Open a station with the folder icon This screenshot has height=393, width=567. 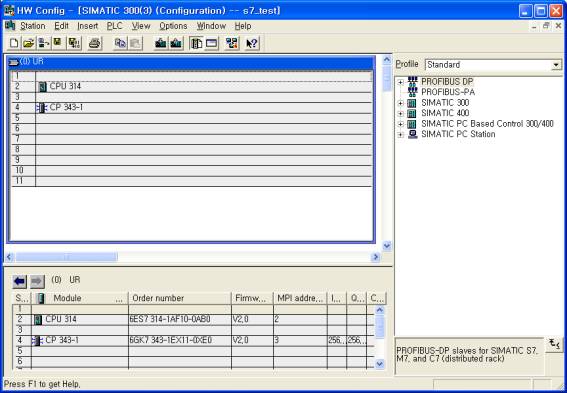point(29,43)
